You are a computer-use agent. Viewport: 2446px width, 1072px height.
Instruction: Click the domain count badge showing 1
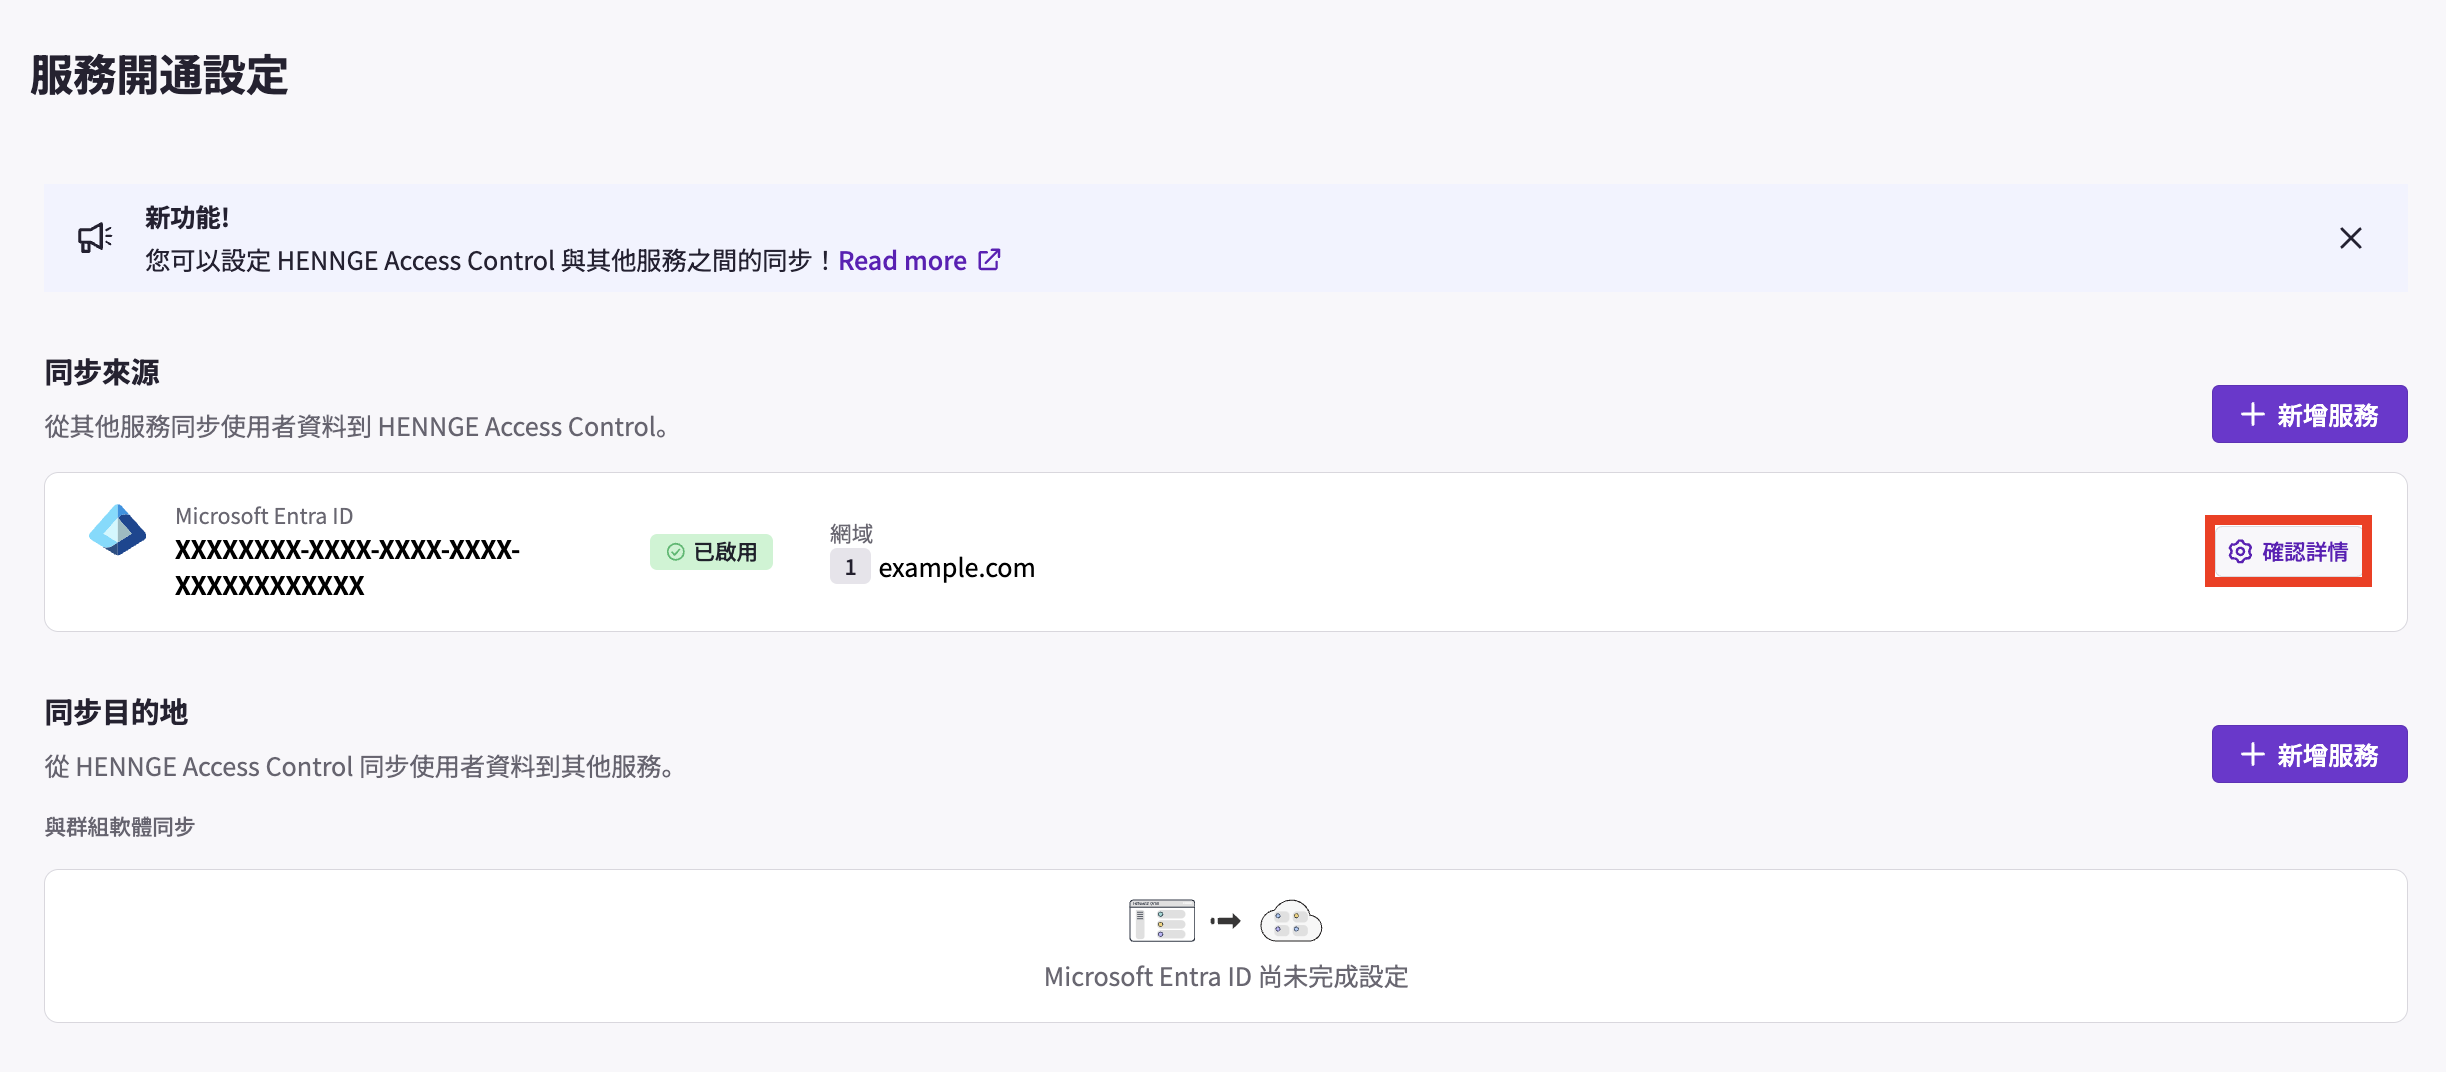(850, 567)
